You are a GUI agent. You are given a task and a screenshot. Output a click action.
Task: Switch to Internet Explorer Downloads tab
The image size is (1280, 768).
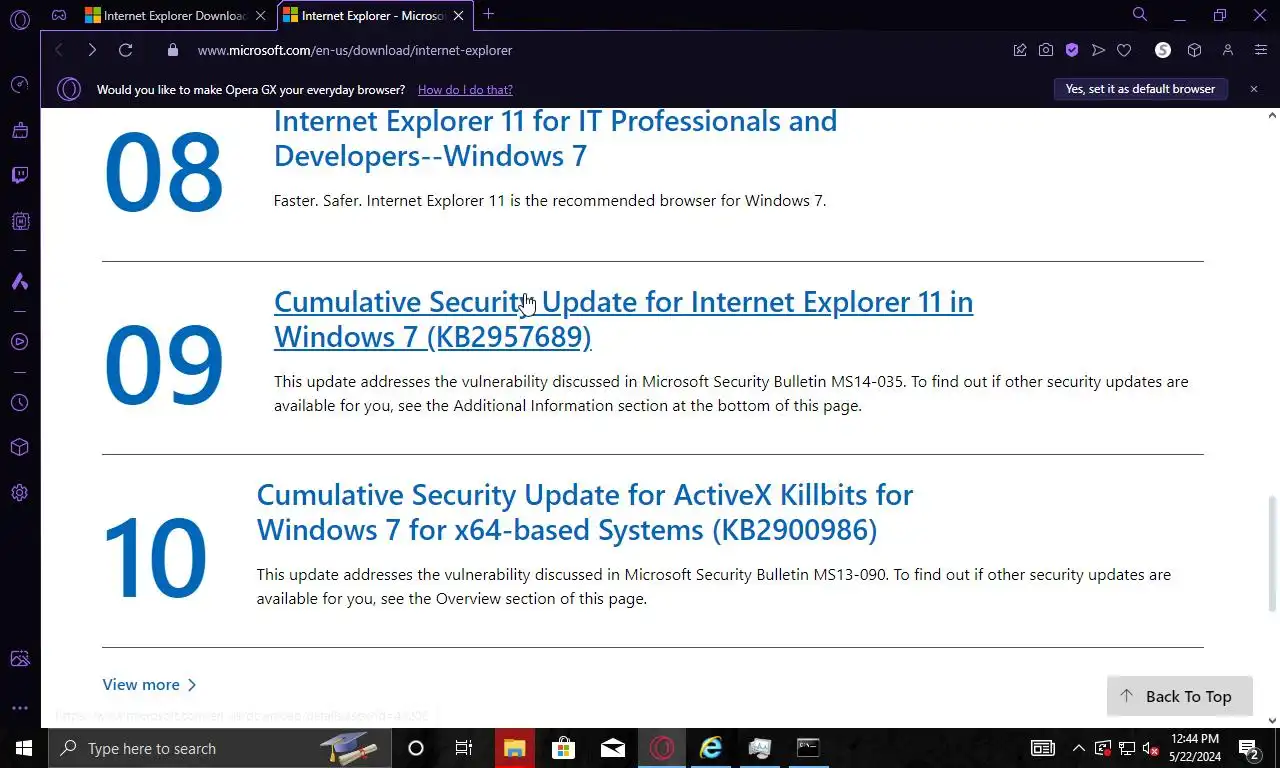(177, 15)
